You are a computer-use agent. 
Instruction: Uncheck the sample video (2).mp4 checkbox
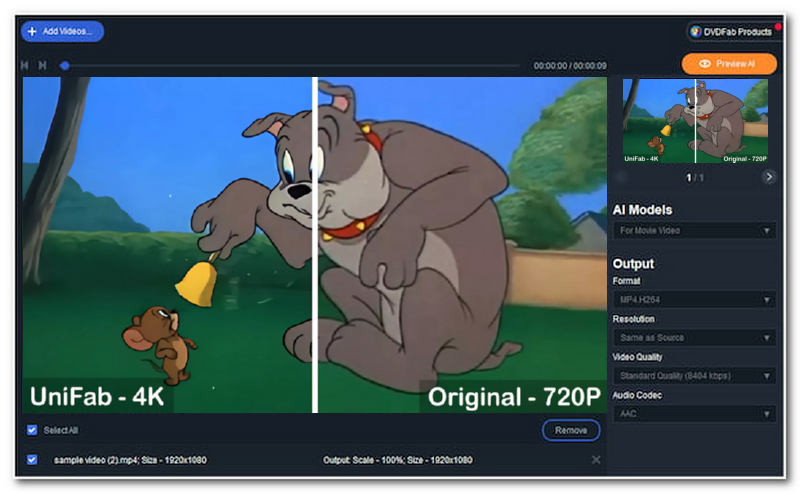point(32,460)
